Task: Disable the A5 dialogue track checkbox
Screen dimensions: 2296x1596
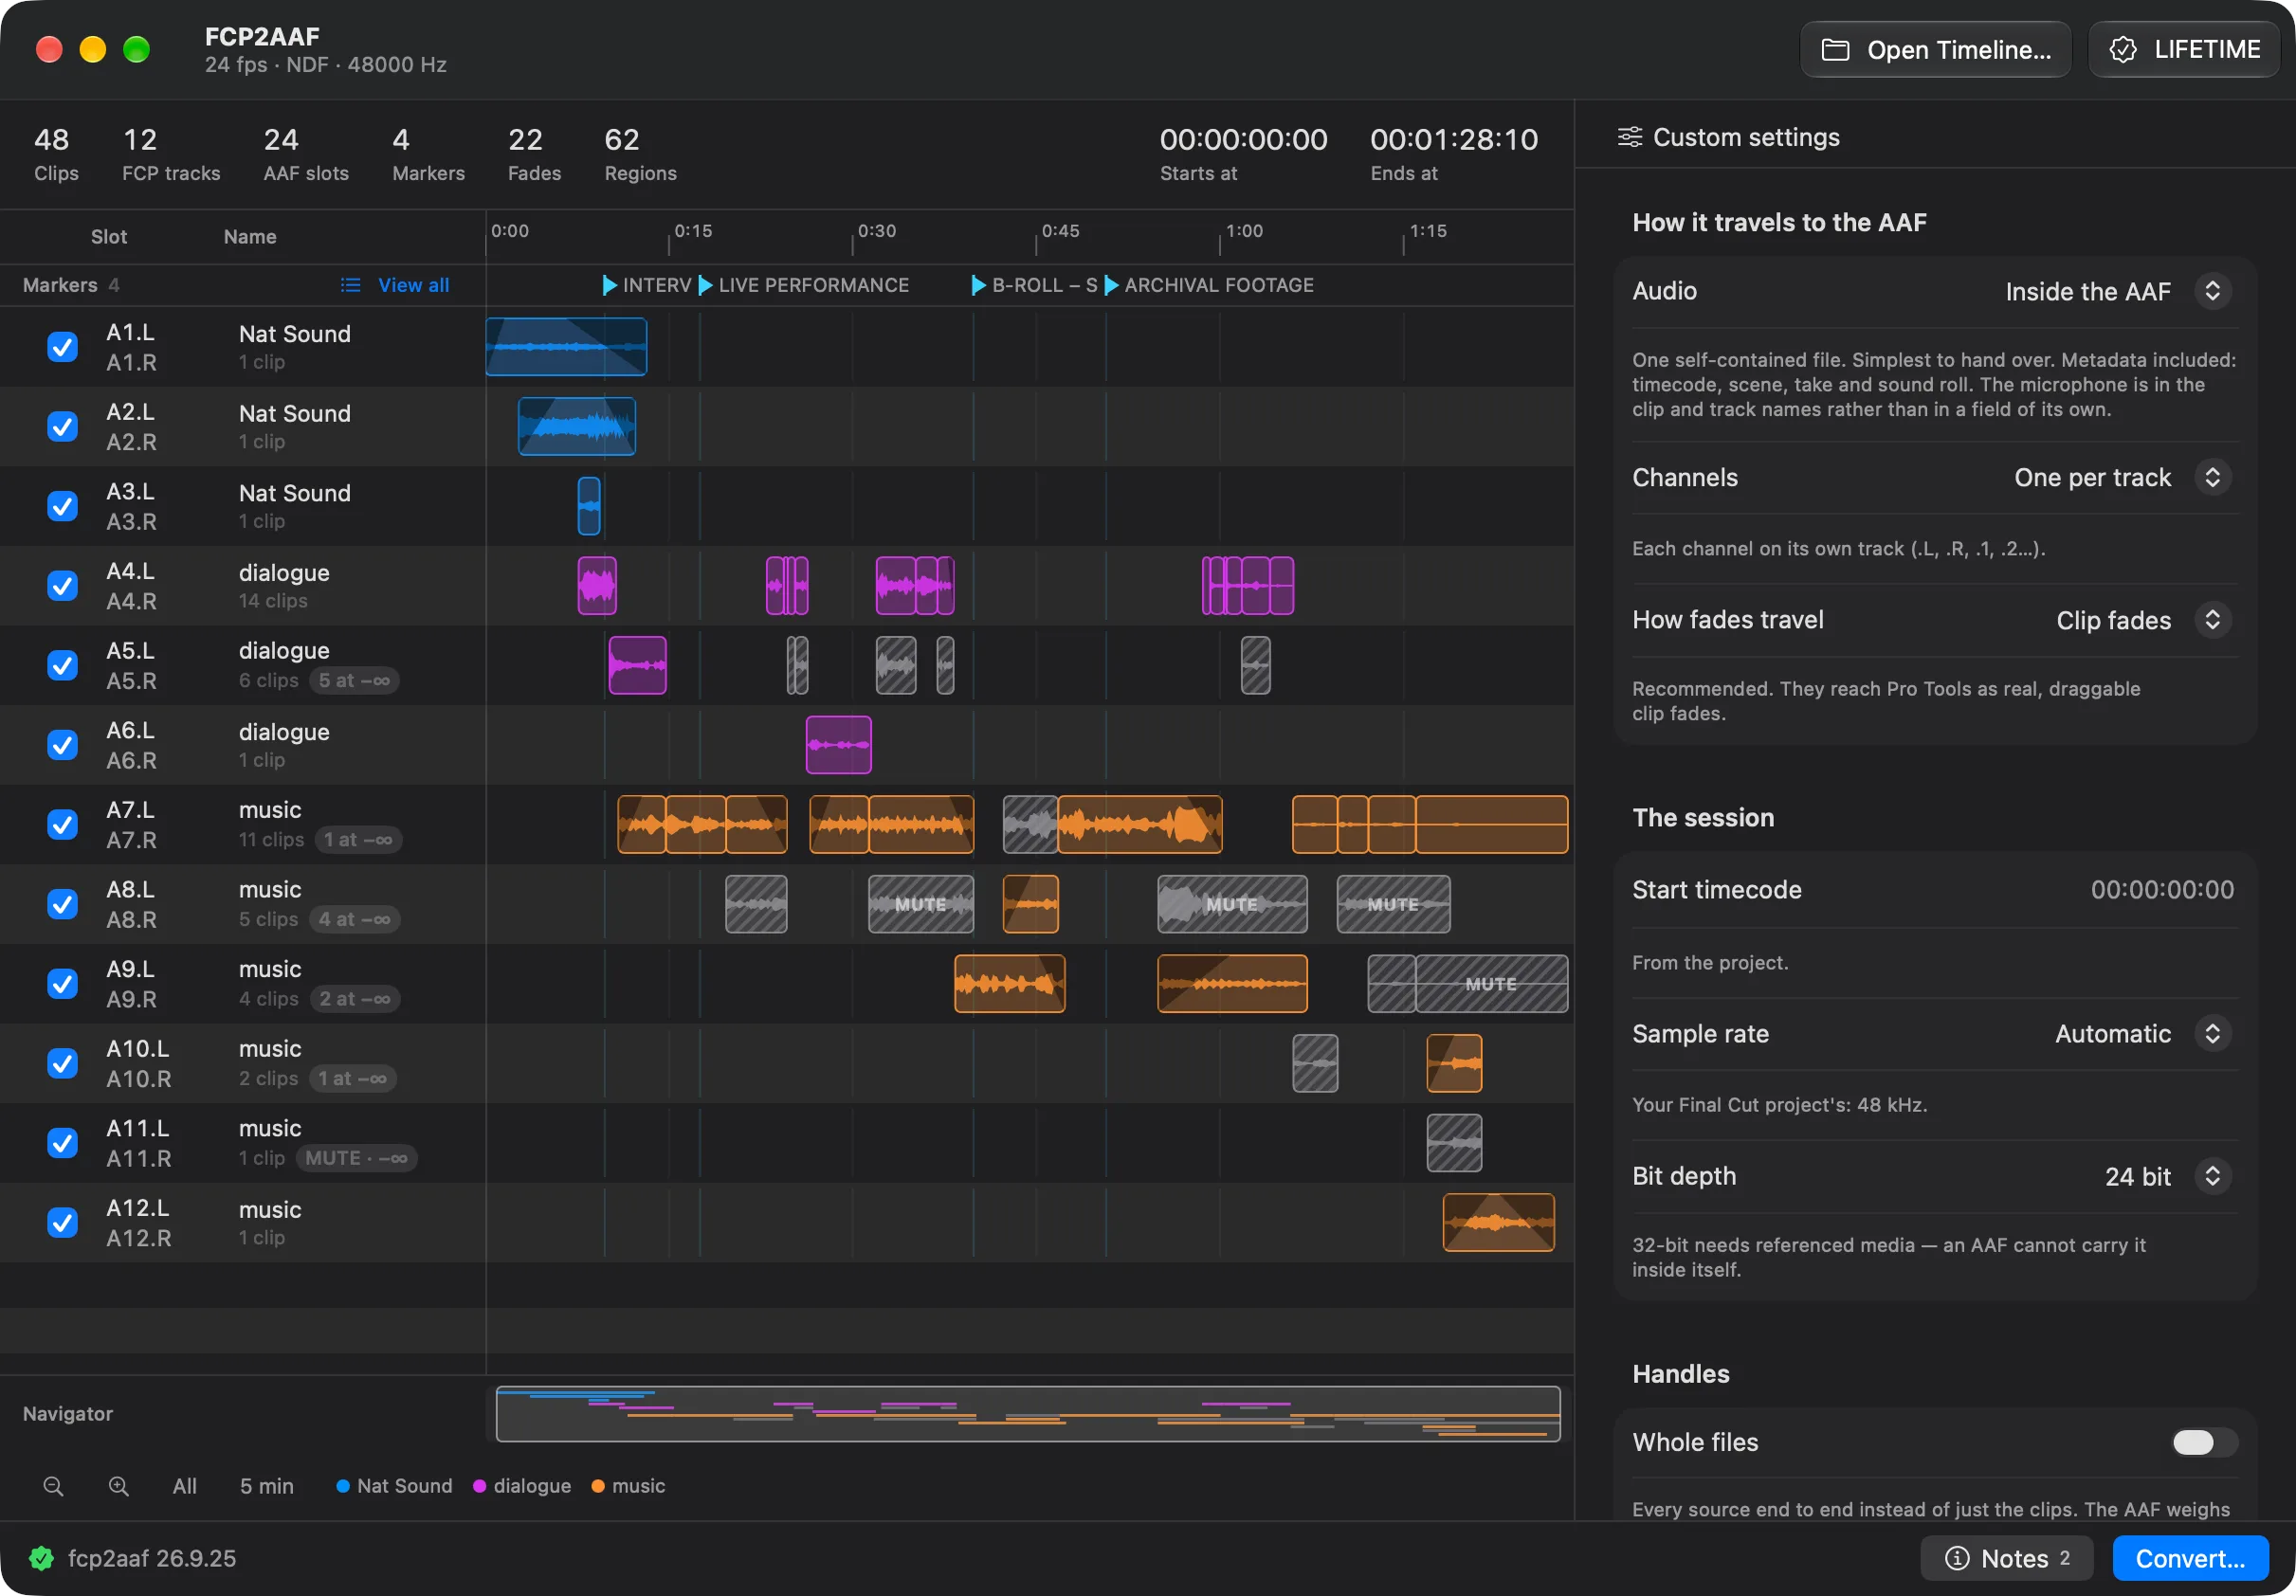Action: pyautogui.click(x=62, y=665)
